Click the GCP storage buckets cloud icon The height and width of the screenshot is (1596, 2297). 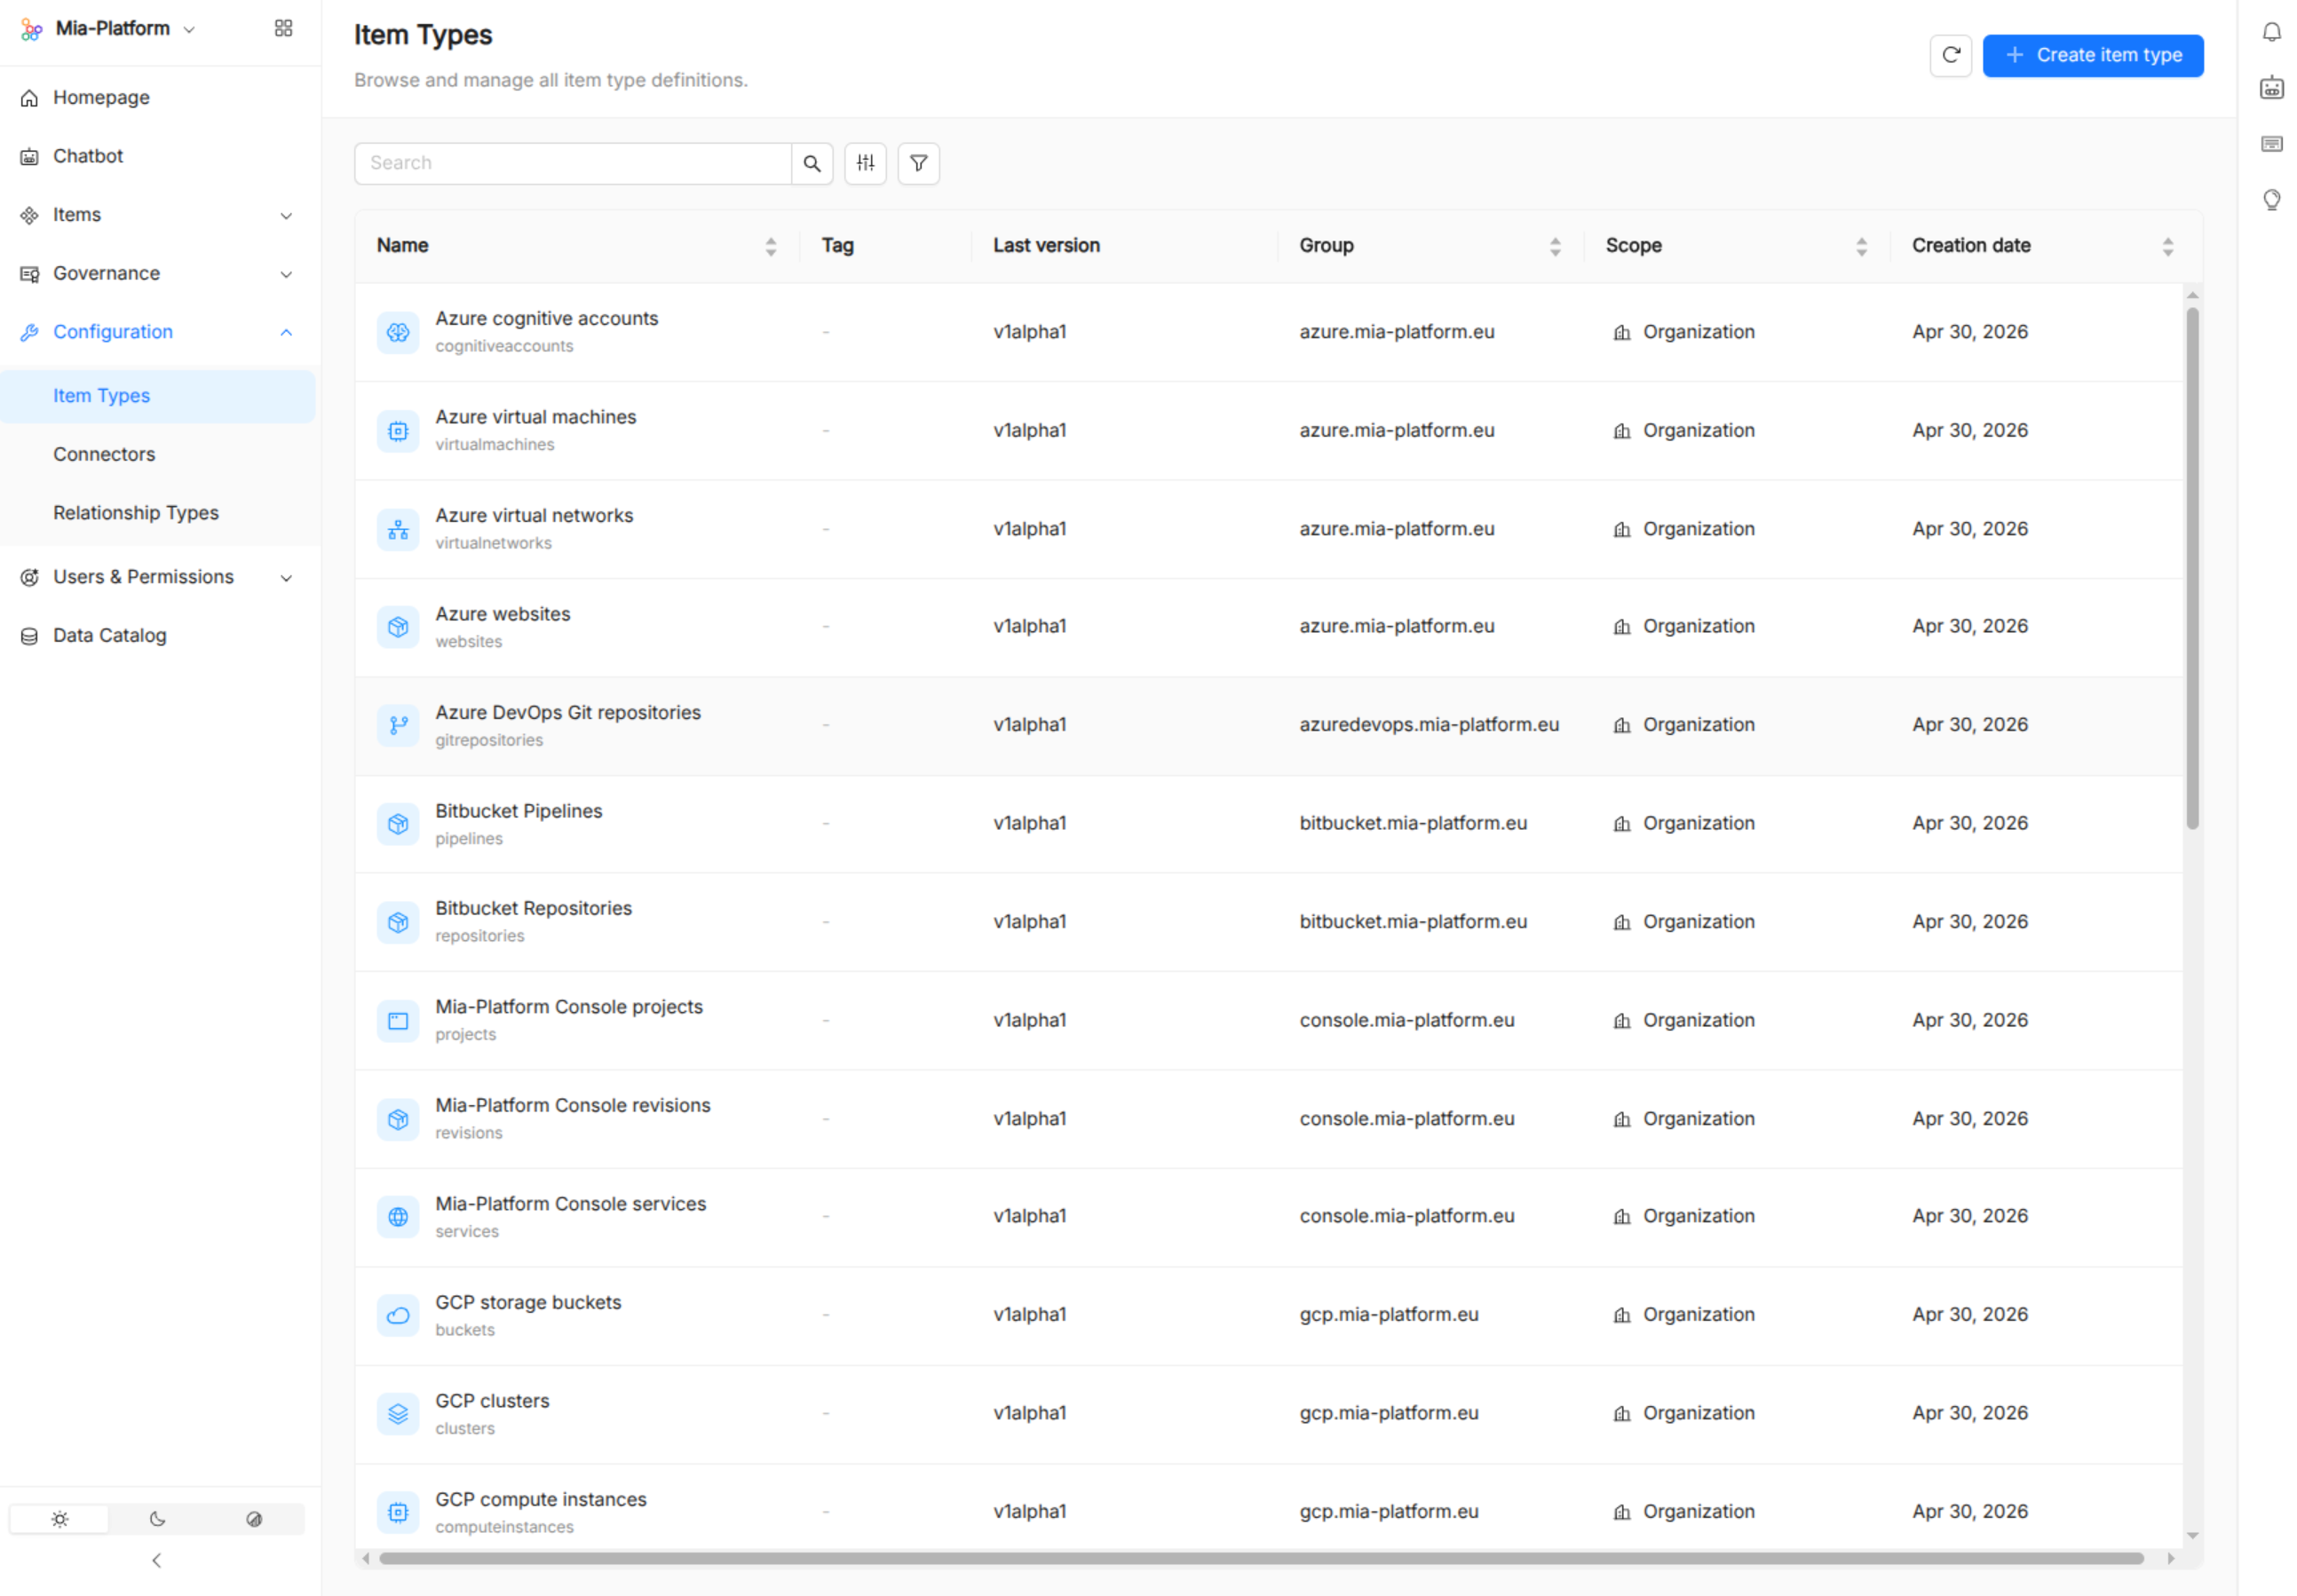coord(398,1315)
